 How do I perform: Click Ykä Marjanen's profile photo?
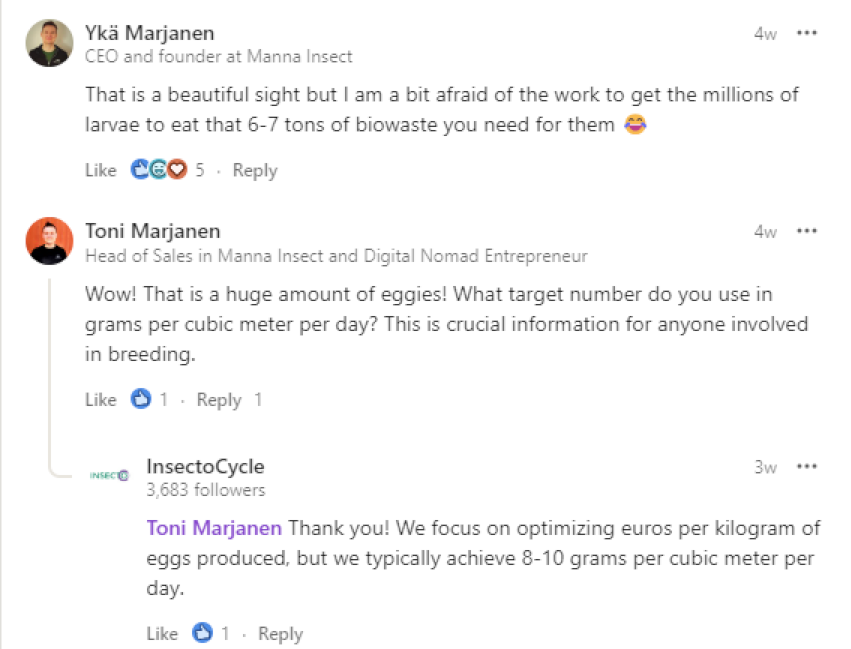pos(49,43)
